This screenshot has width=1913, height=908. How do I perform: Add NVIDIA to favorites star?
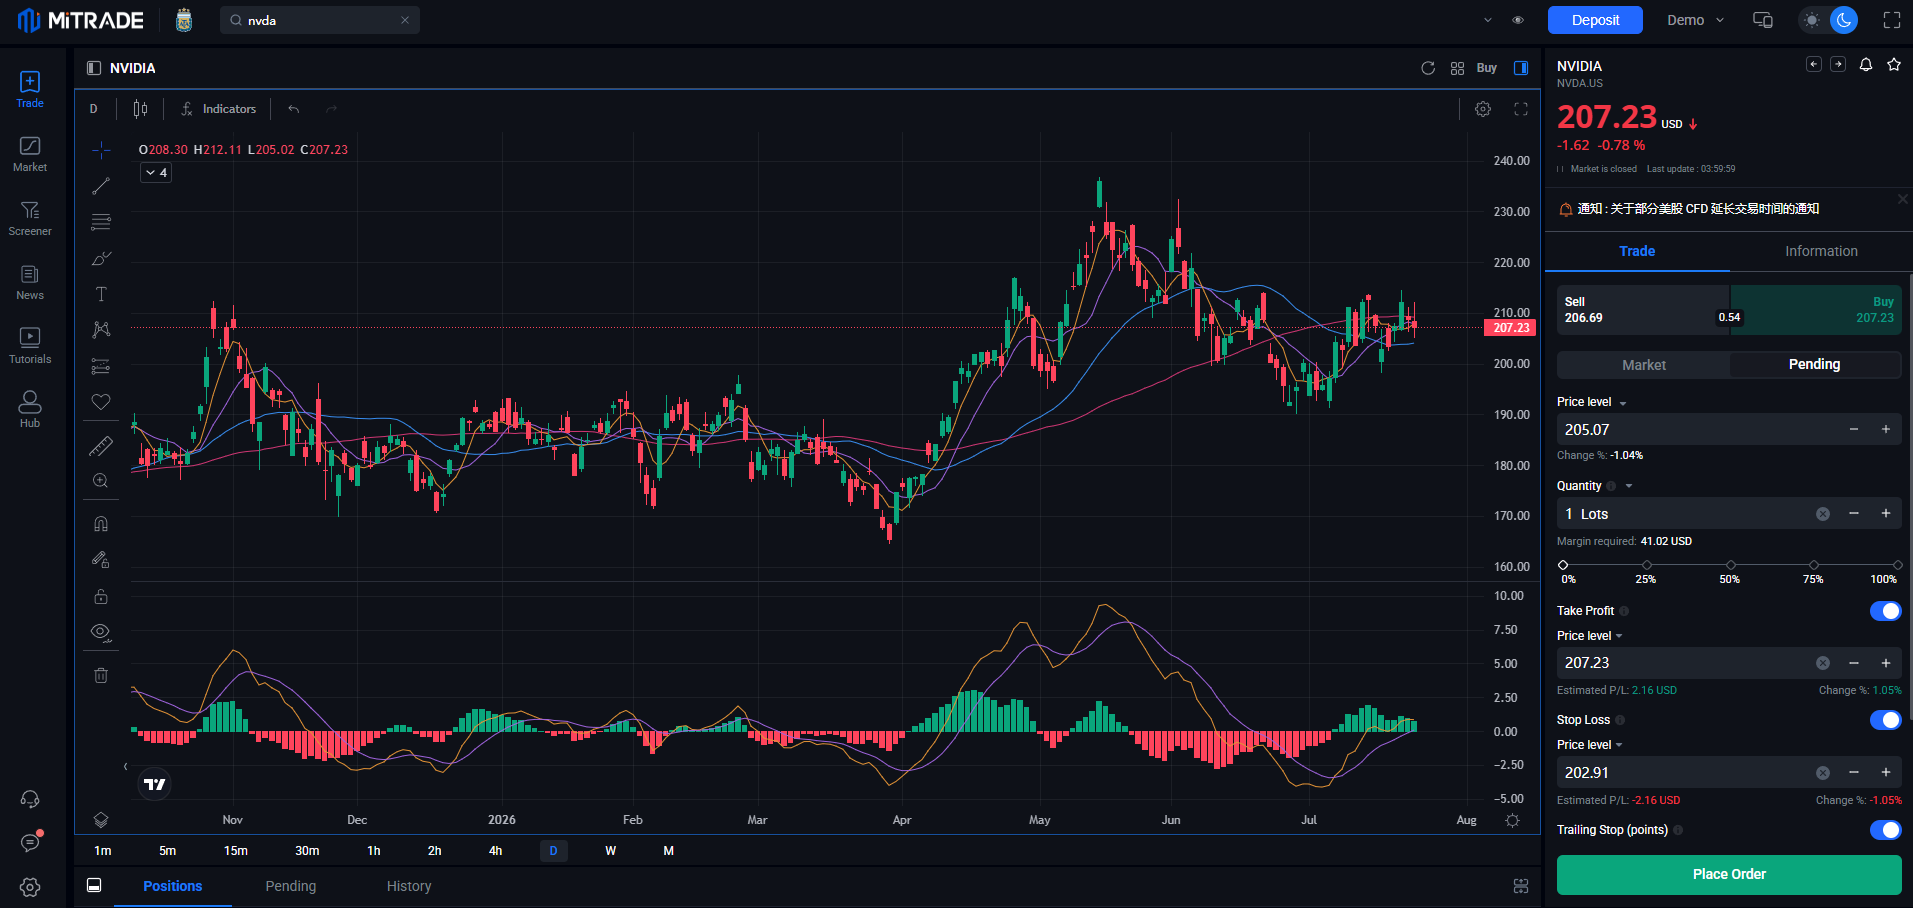pyautogui.click(x=1894, y=64)
